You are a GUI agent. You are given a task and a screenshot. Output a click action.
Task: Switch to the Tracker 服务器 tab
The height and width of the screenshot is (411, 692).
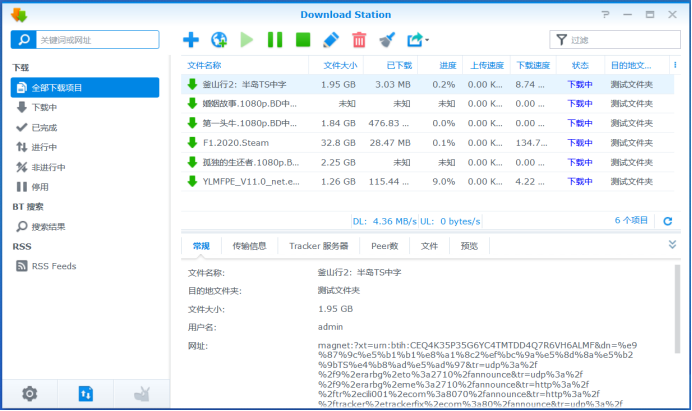319,246
